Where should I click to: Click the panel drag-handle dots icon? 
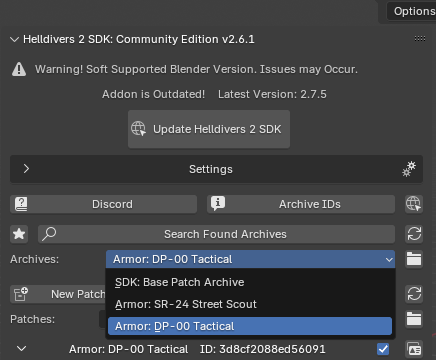click(x=420, y=39)
